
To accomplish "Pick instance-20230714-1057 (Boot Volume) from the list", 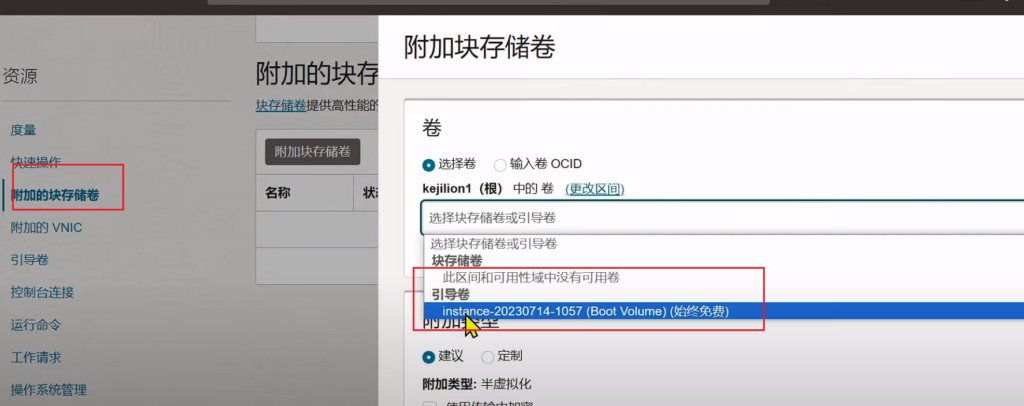I will [x=585, y=312].
